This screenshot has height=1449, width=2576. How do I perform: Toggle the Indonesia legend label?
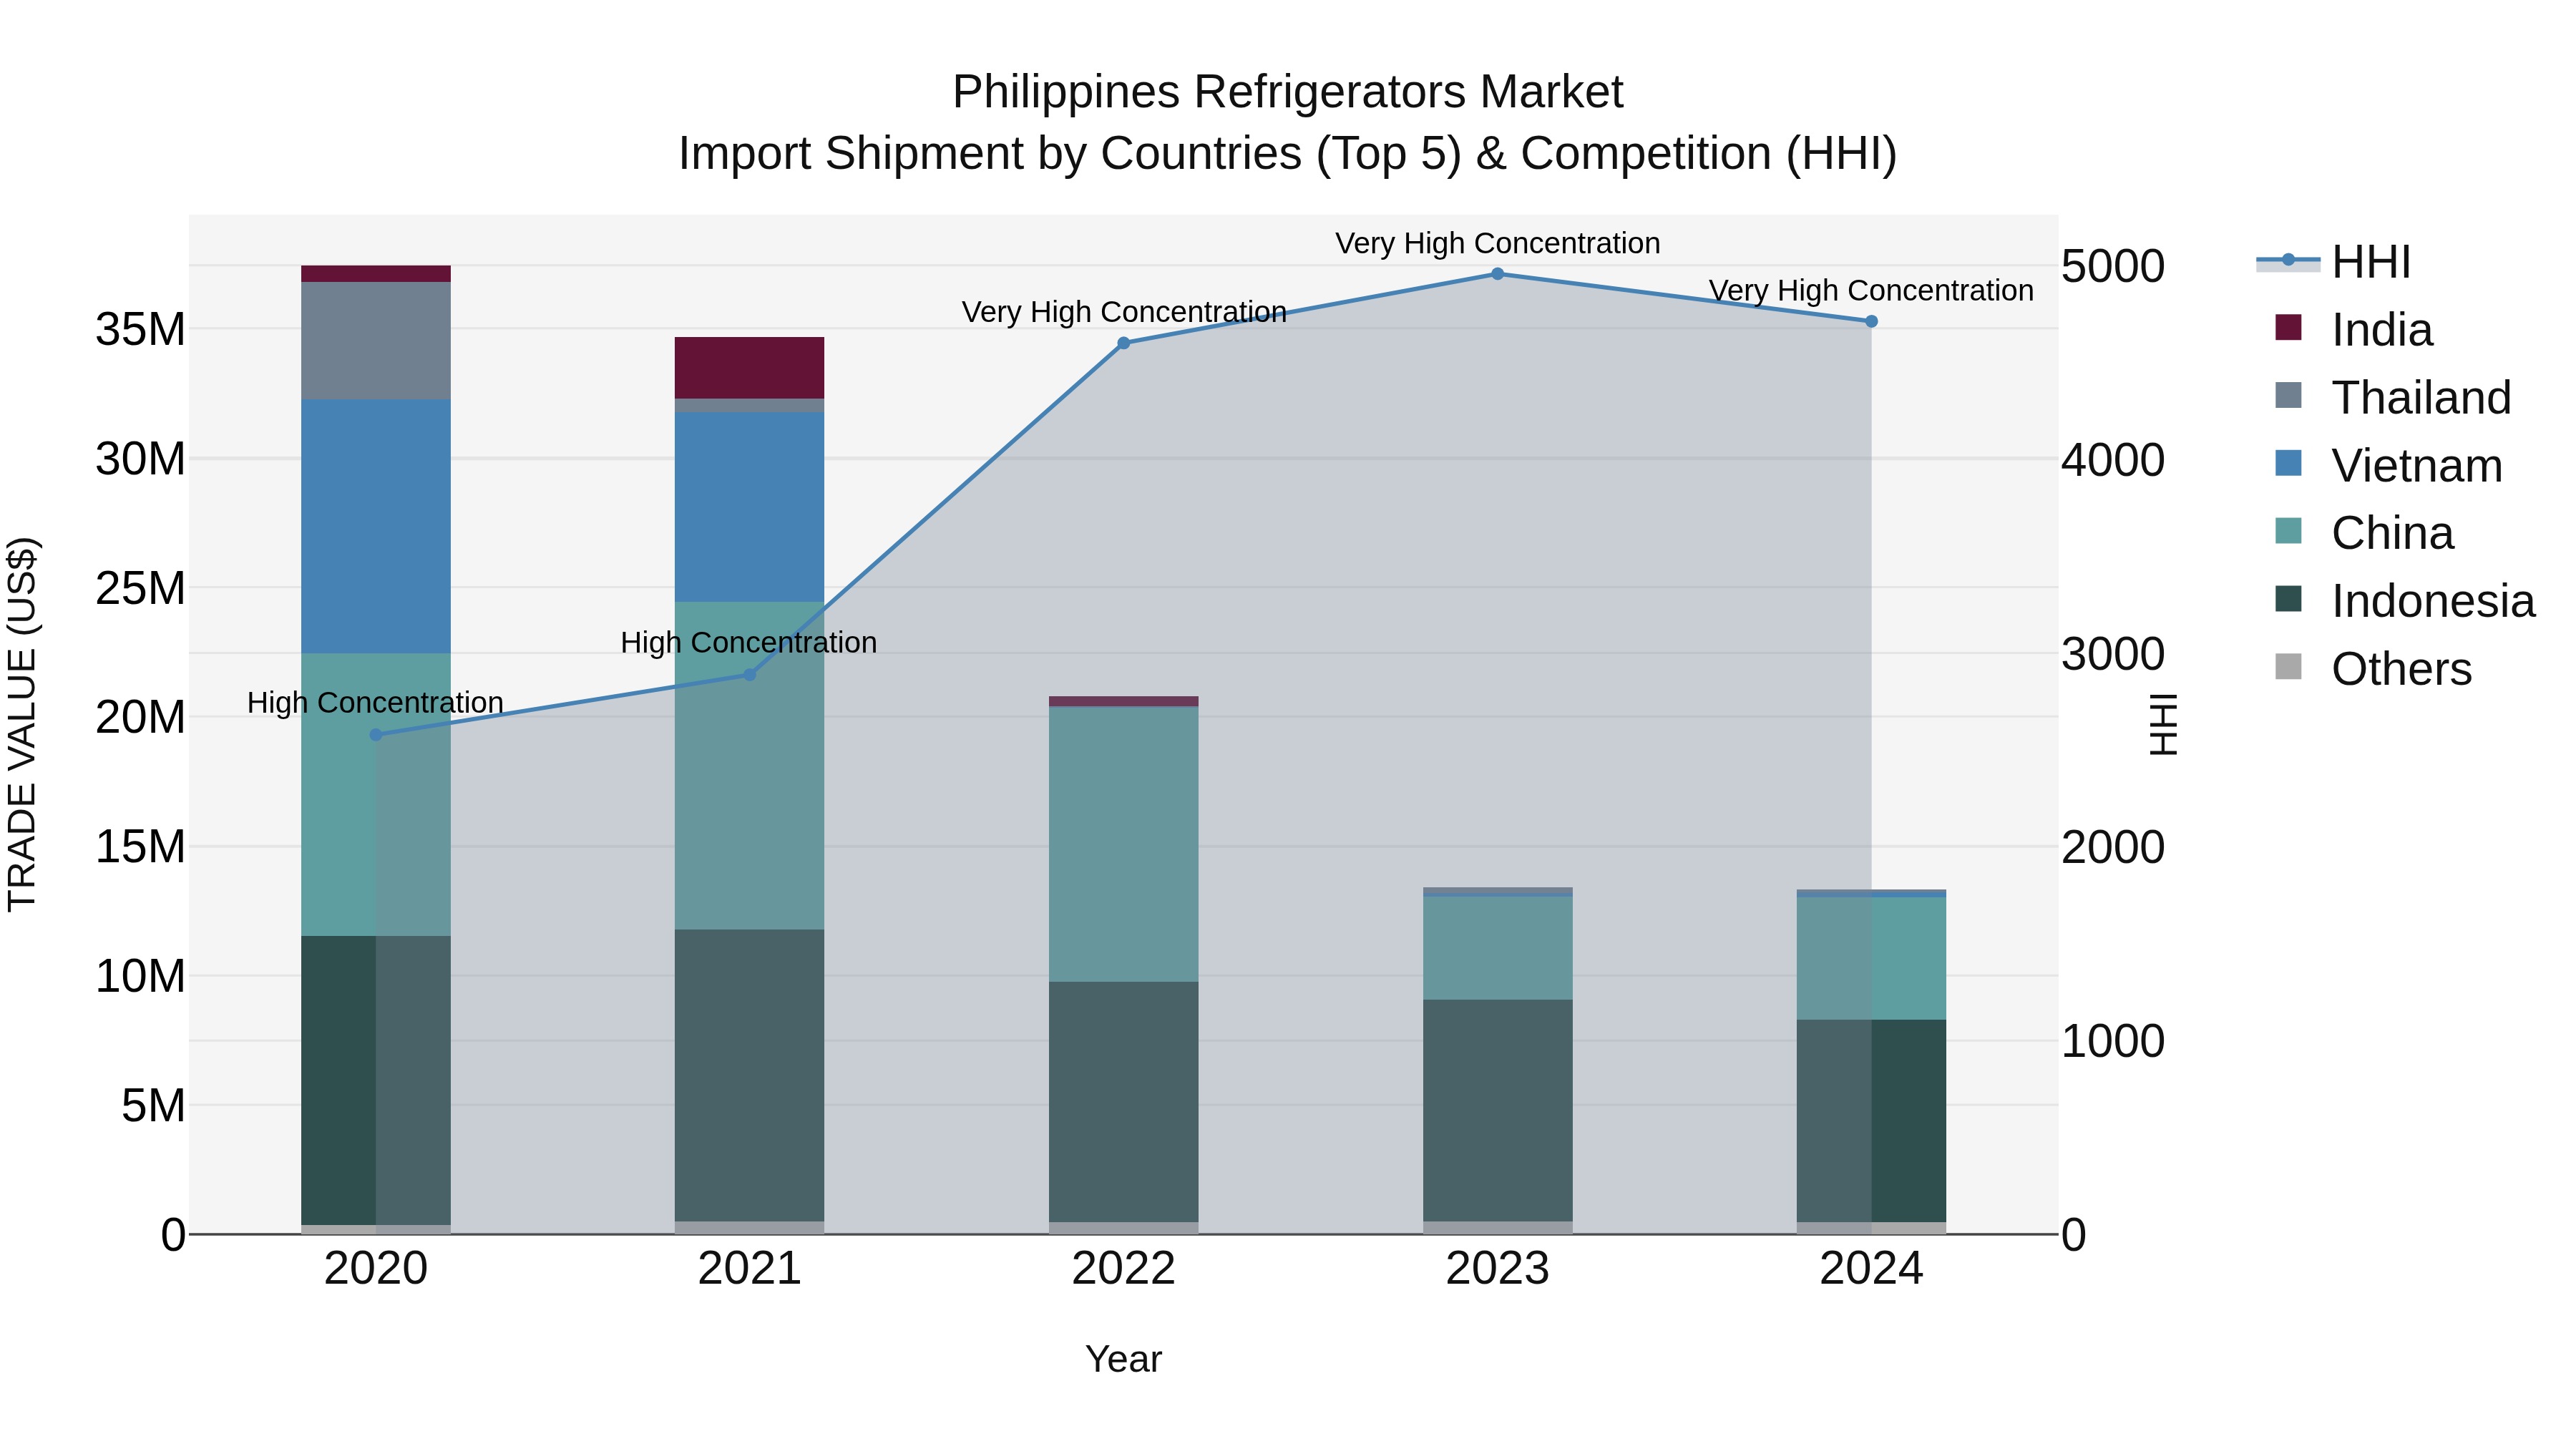[x=2433, y=601]
